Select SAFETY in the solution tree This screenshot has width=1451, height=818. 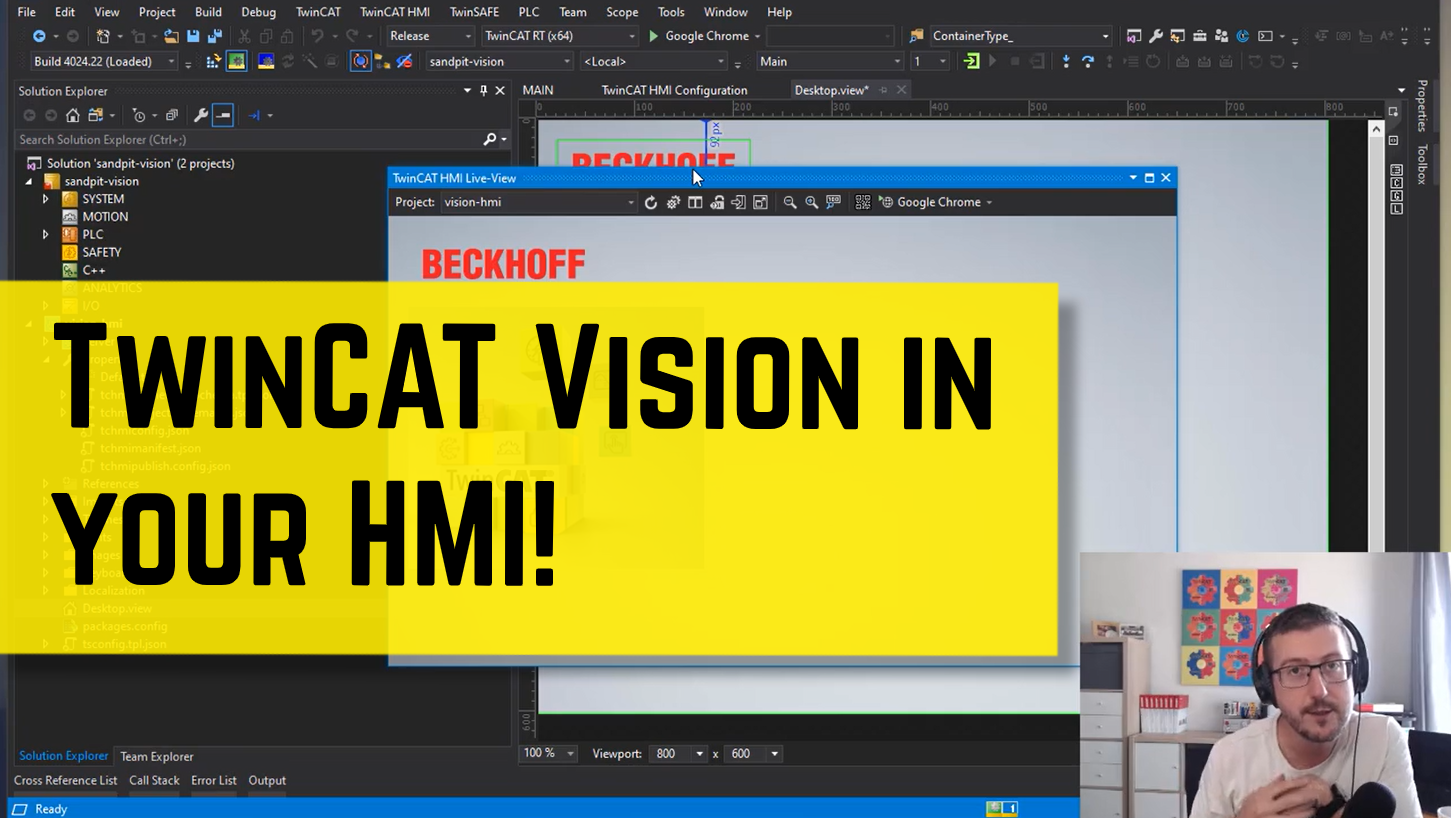click(102, 253)
